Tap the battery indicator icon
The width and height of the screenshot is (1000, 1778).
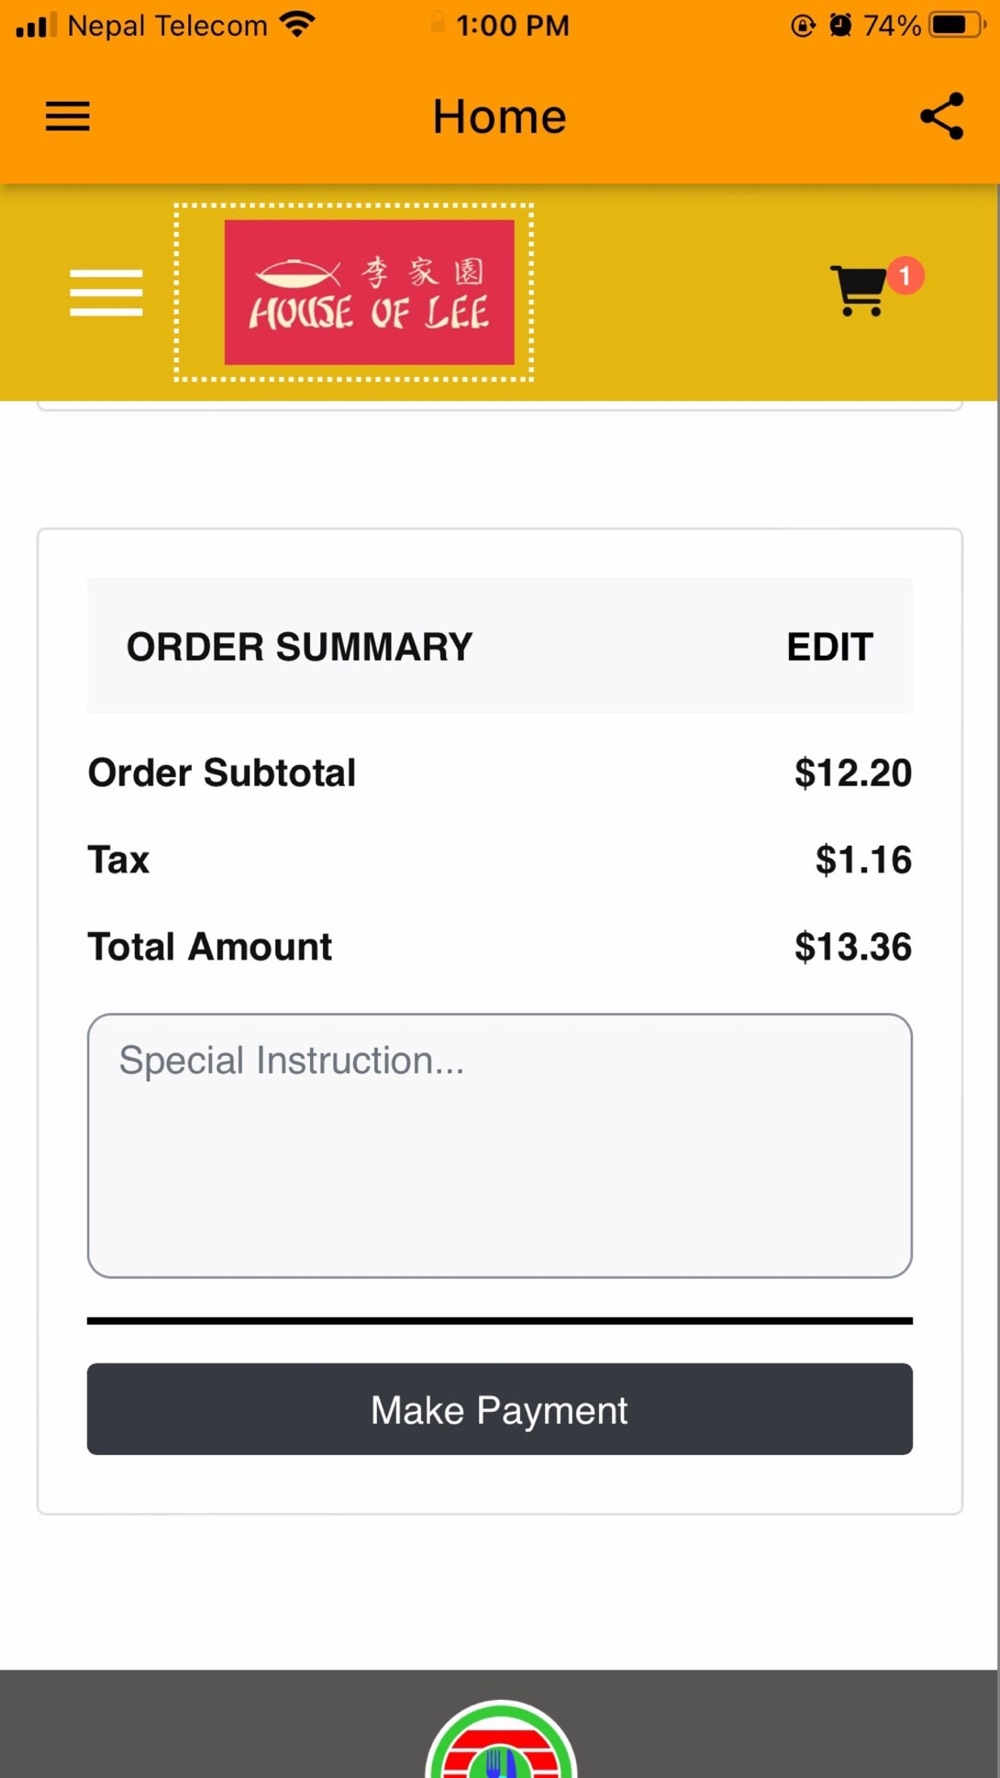click(956, 24)
